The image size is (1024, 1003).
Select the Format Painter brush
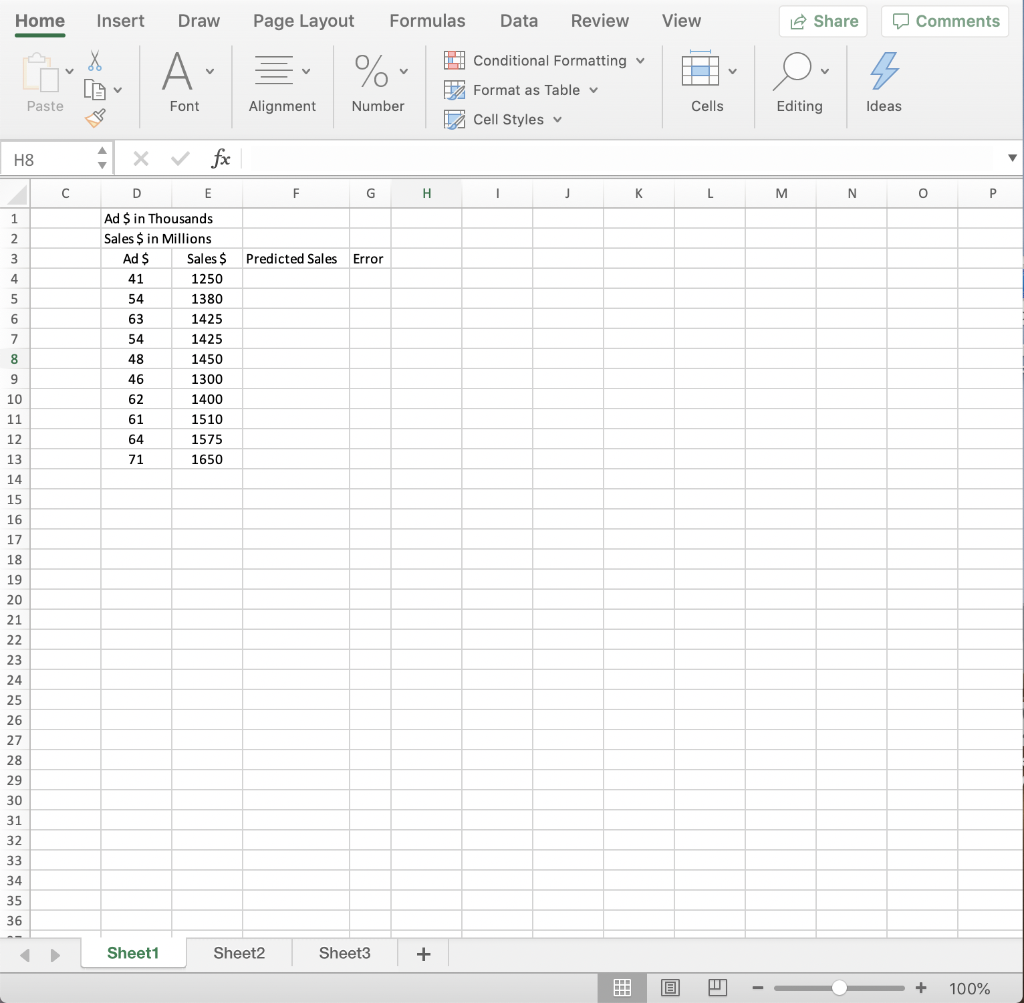95,117
